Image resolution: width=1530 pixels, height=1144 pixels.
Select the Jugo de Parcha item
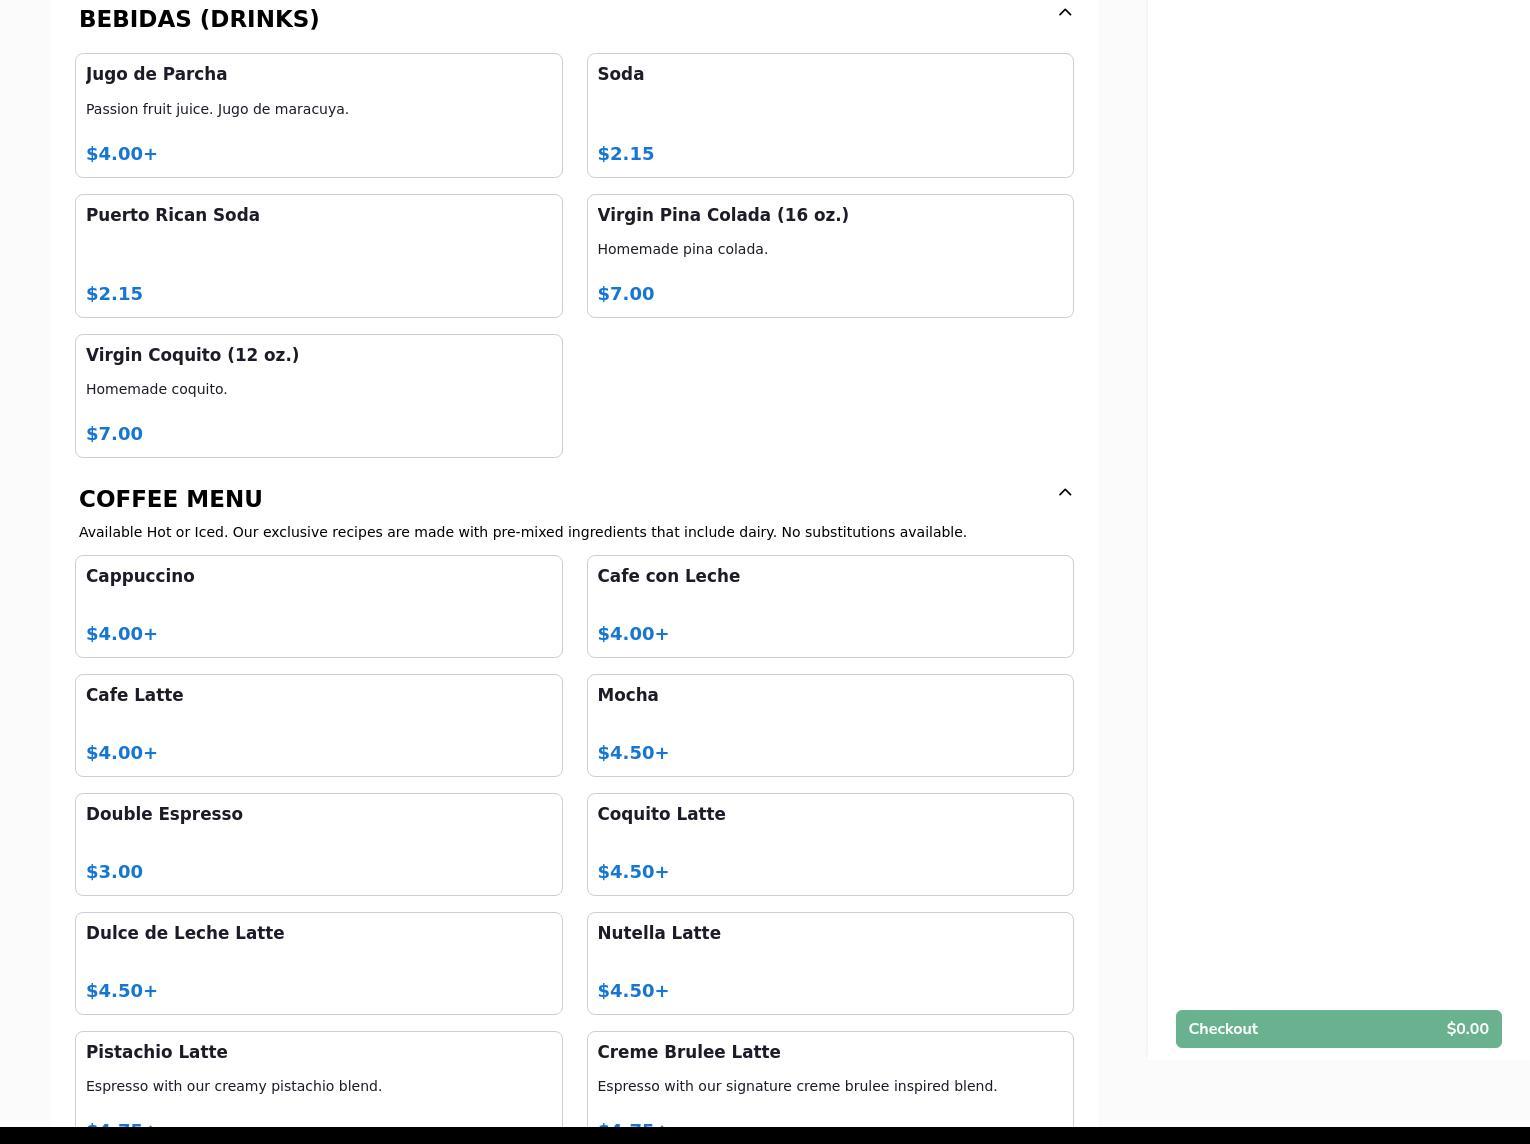(x=318, y=115)
